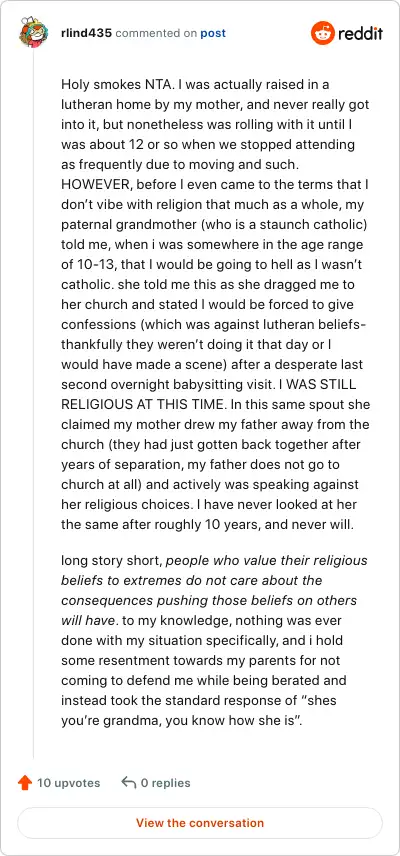Click the italicized "people who value their religious" sentence
This screenshot has height=856, width=400.
[267, 561]
